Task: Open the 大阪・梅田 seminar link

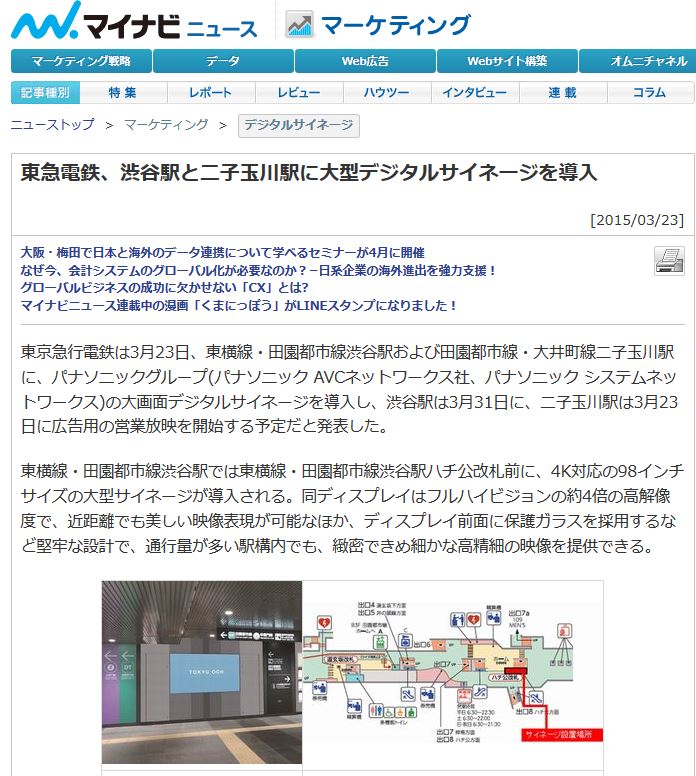Action: (x=223, y=253)
